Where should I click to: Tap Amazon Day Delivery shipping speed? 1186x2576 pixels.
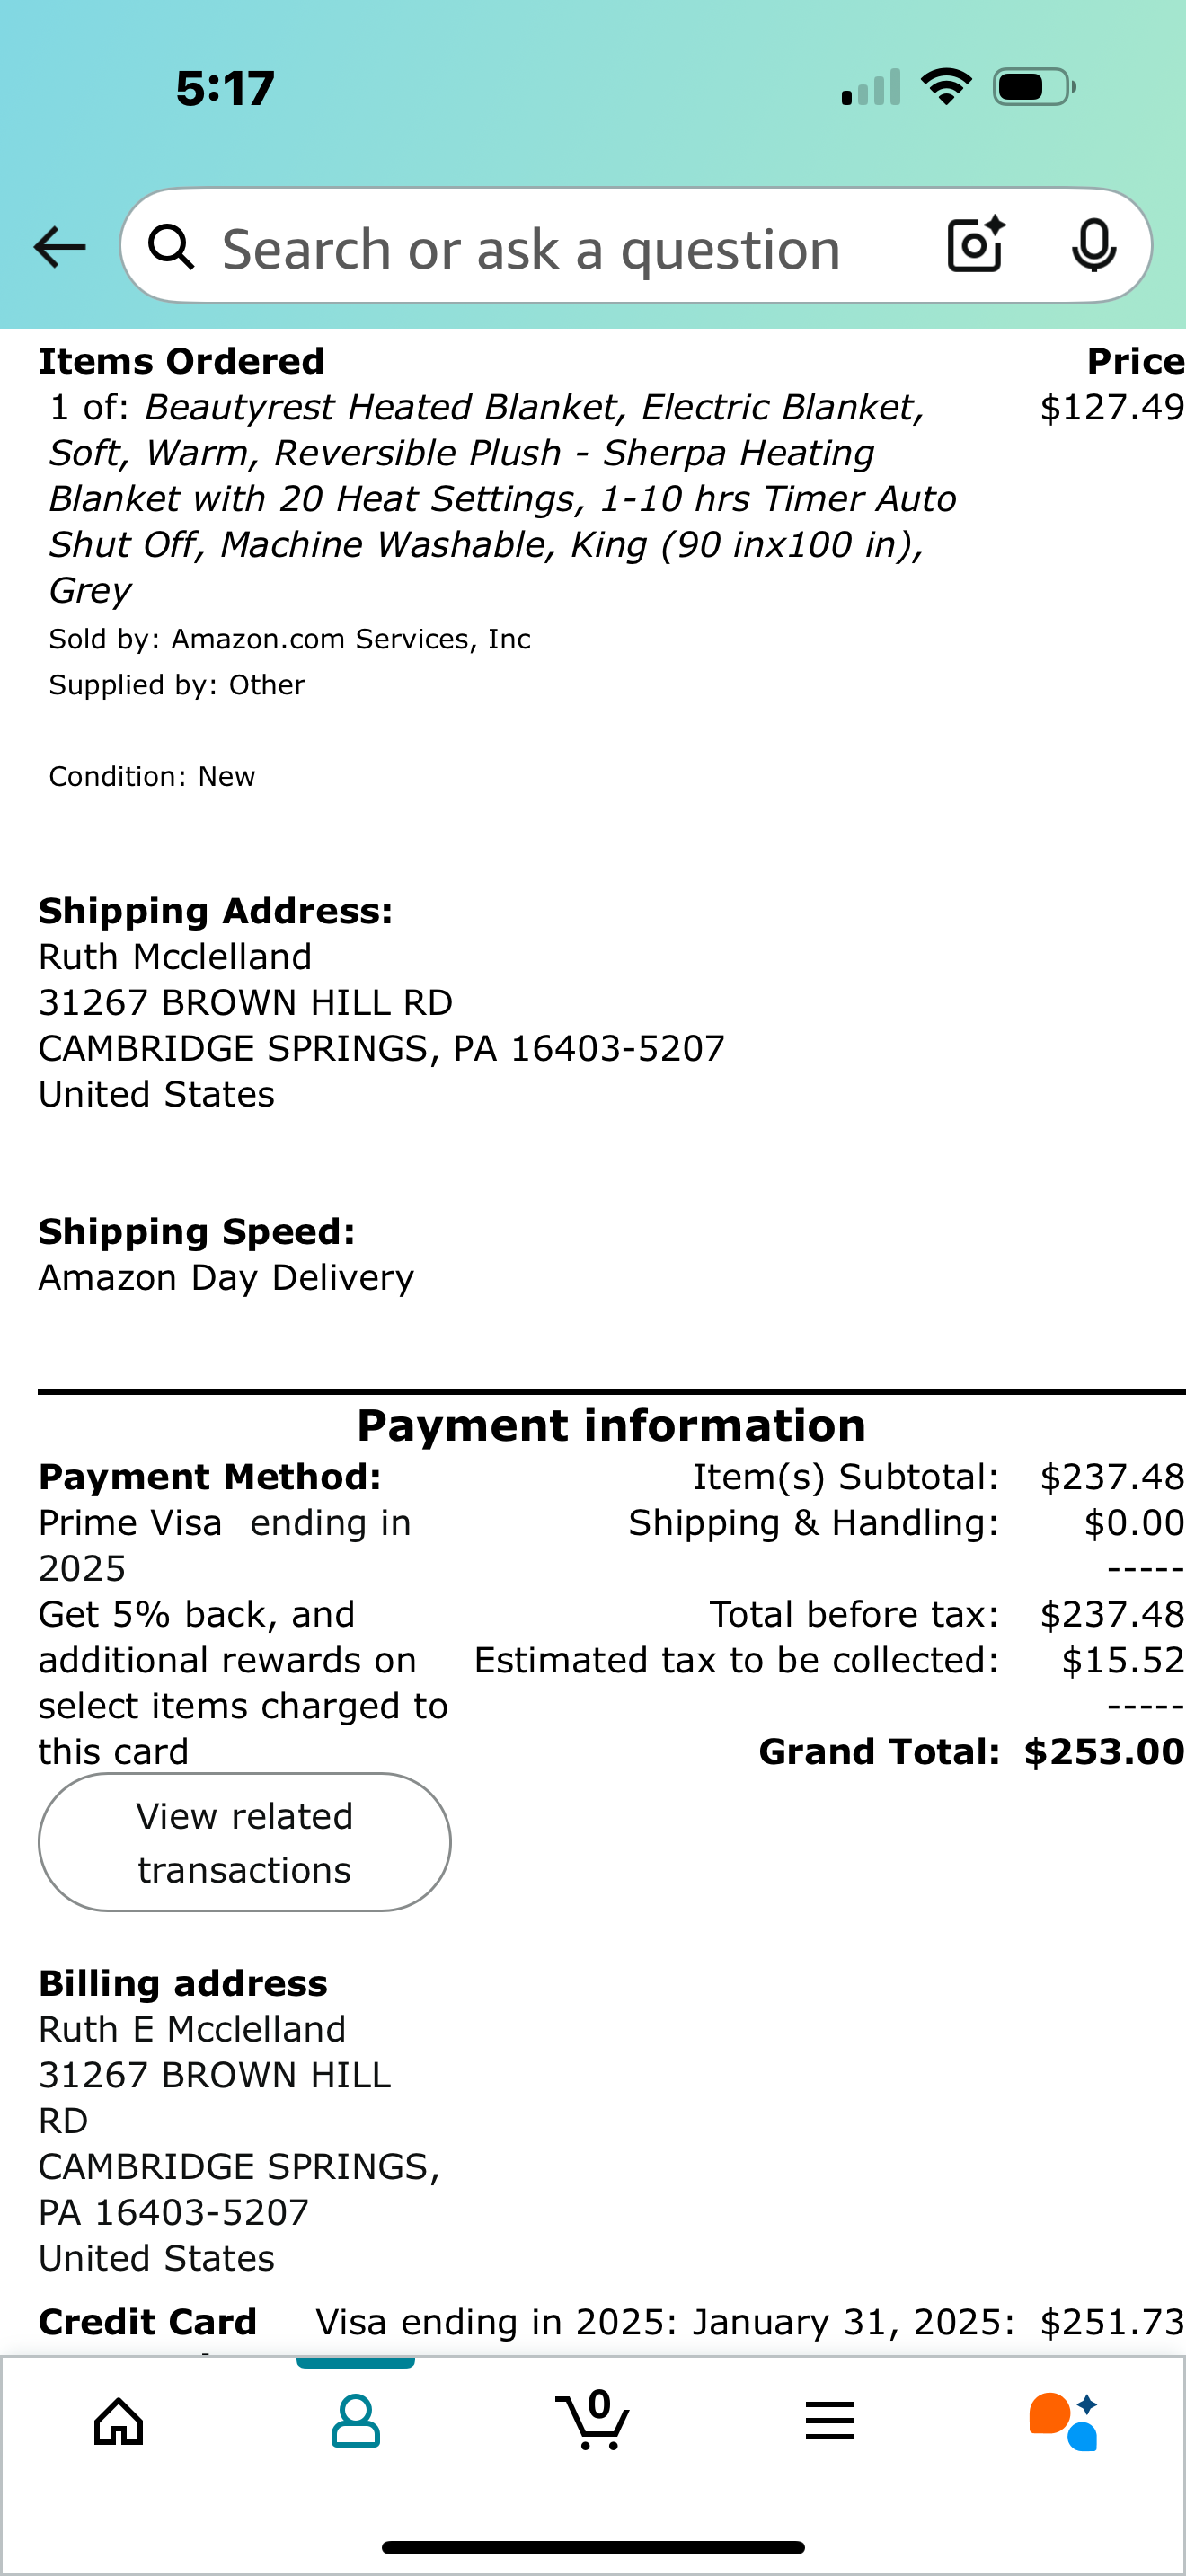pos(226,1277)
